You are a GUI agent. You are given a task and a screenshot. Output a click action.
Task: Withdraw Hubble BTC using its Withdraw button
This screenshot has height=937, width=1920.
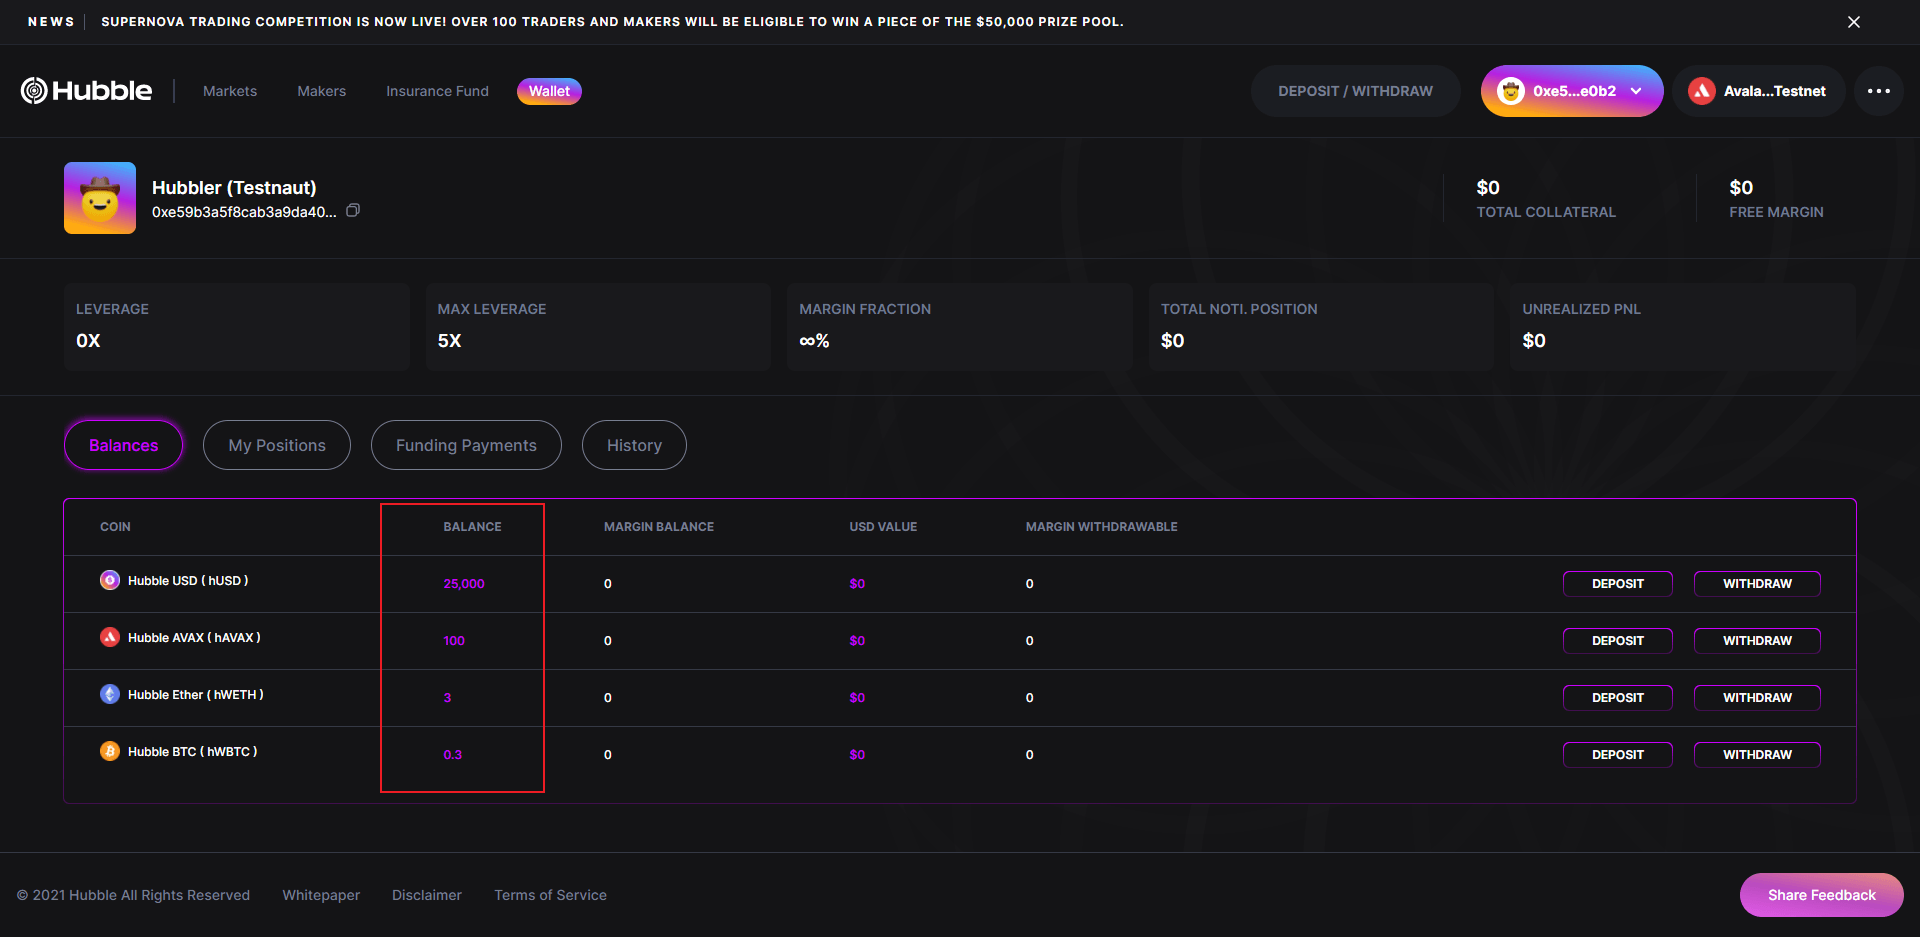click(1757, 755)
